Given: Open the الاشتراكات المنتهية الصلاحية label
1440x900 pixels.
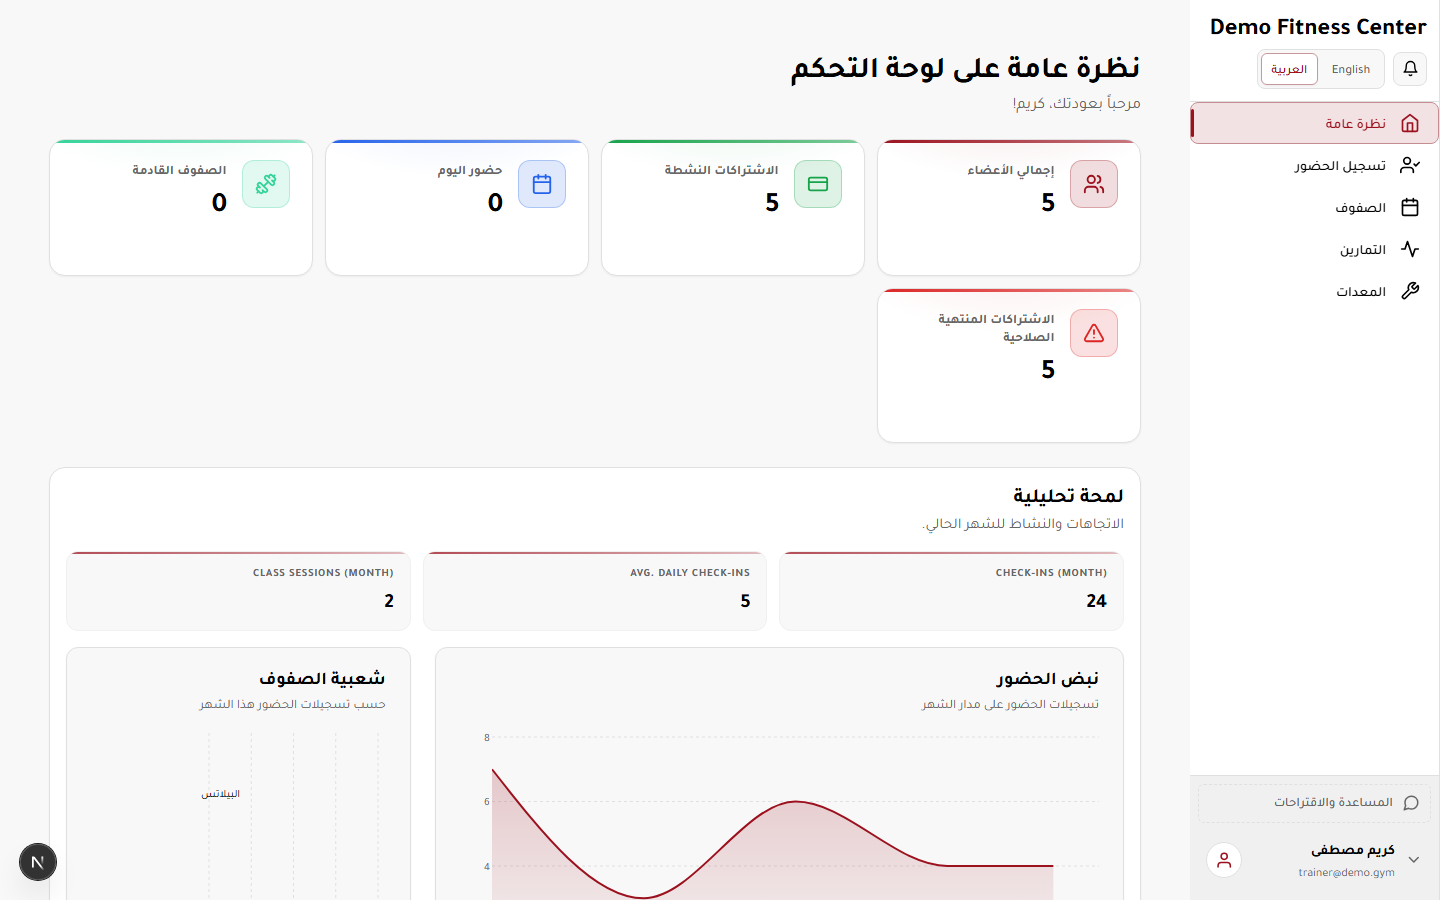Looking at the screenshot, I should coord(996,328).
